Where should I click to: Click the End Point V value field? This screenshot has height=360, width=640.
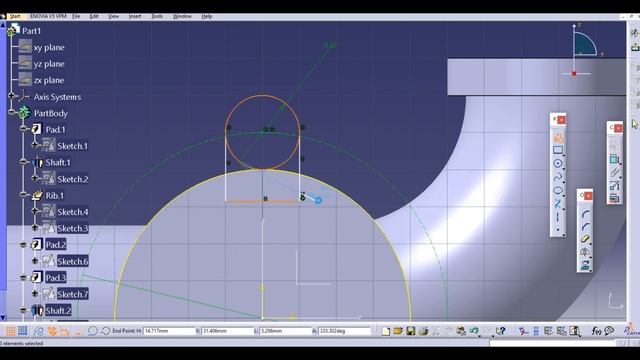(227, 331)
